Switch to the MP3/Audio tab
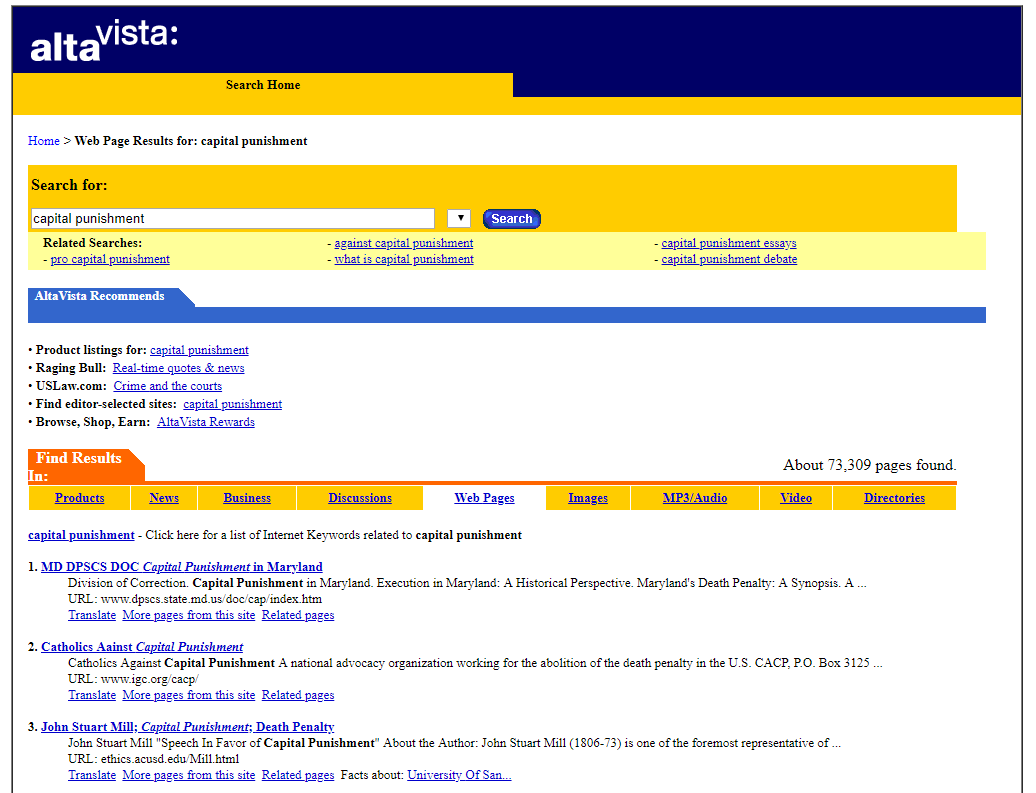Viewport: 1036px width, 793px height. coord(695,498)
